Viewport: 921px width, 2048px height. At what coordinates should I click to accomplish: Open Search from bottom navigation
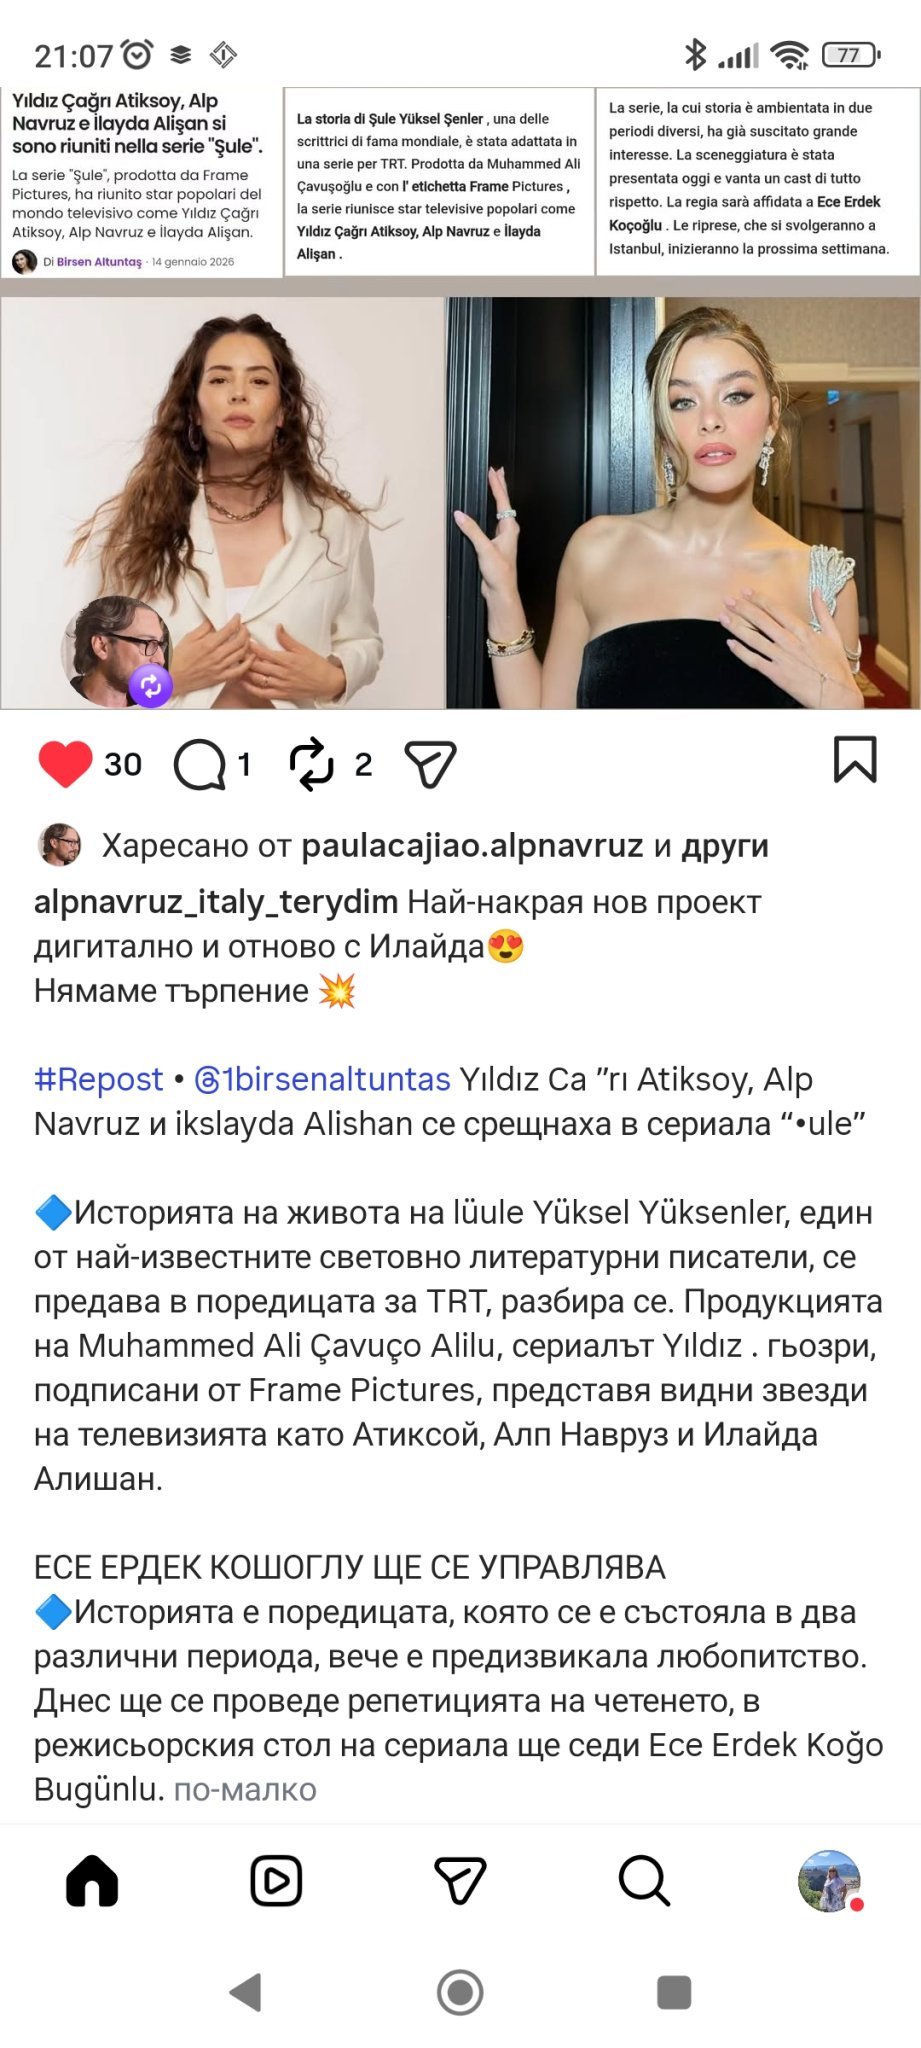[644, 1882]
